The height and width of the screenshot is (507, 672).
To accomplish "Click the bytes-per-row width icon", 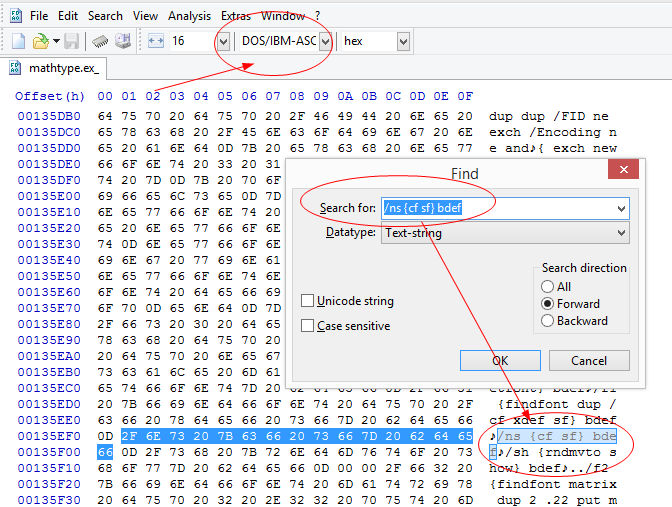I will point(156,41).
